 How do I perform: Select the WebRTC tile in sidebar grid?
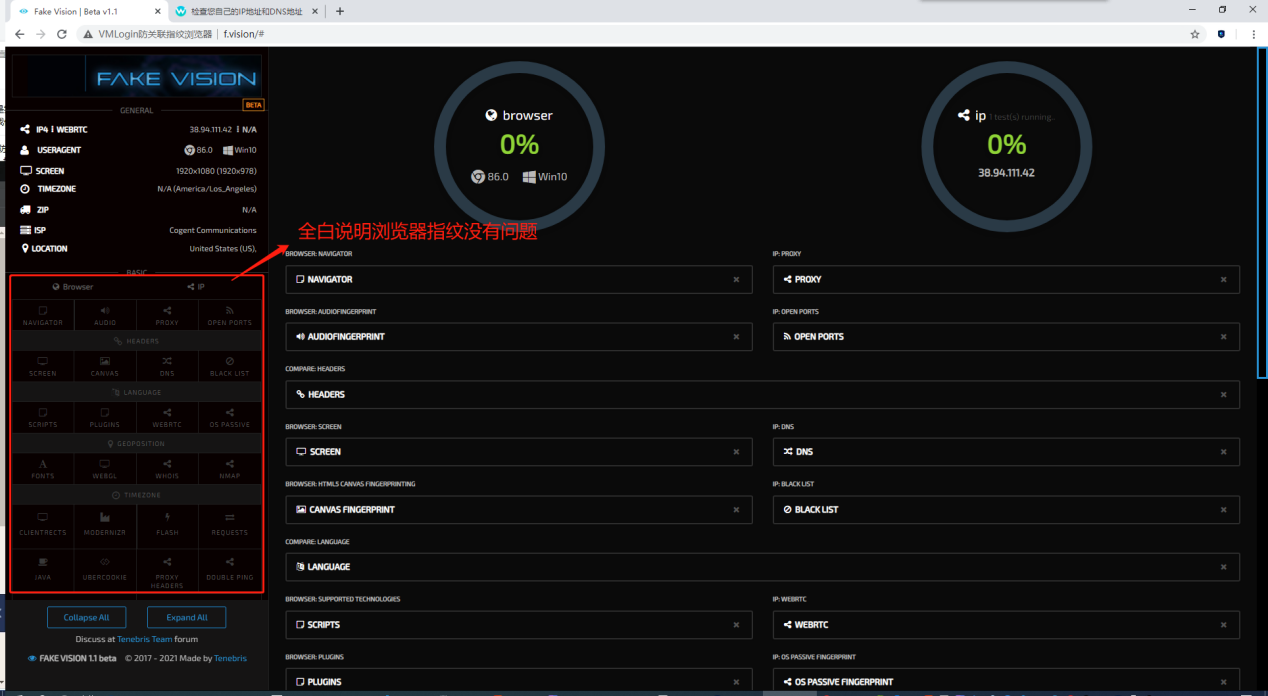[x=167, y=417]
